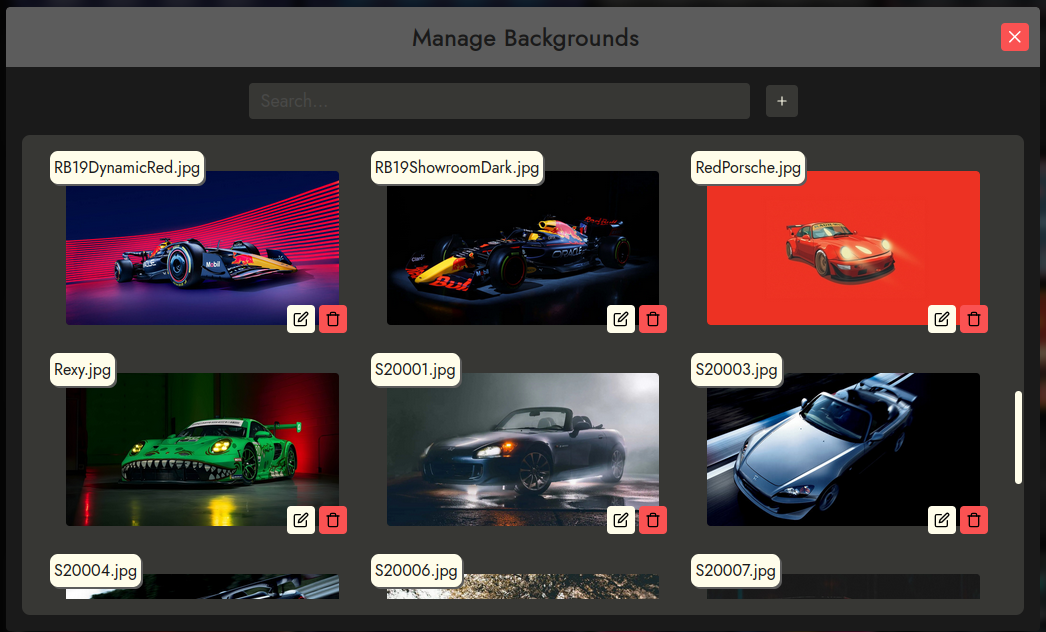Click edit icon for Rexy.jpg
This screenshot has height=632, width=1046.
pyautogui.click(x=300, y=520)
